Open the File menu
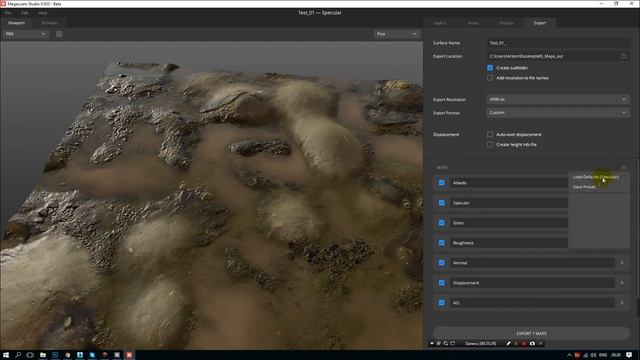The image size is (640, 360). 8,13
